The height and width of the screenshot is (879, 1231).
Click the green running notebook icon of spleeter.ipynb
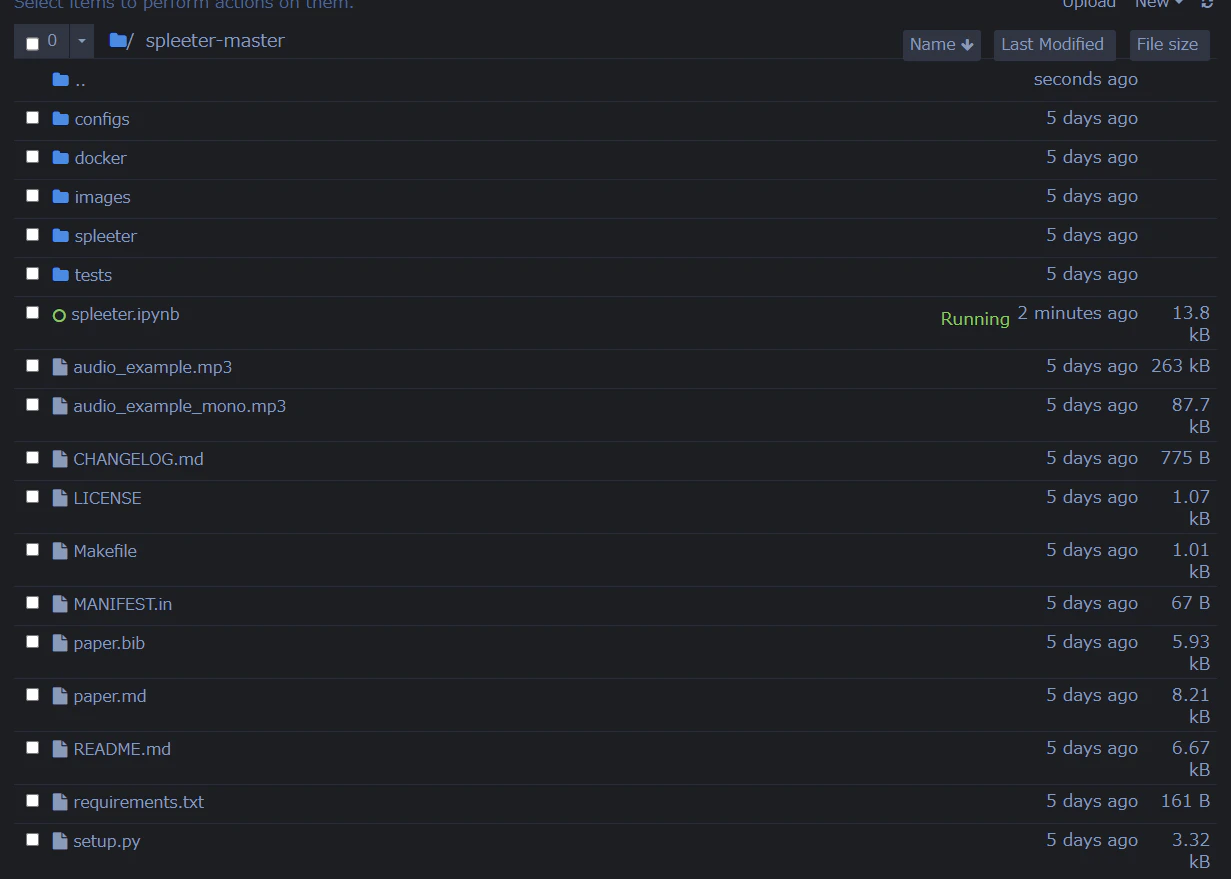click(59, 315)
